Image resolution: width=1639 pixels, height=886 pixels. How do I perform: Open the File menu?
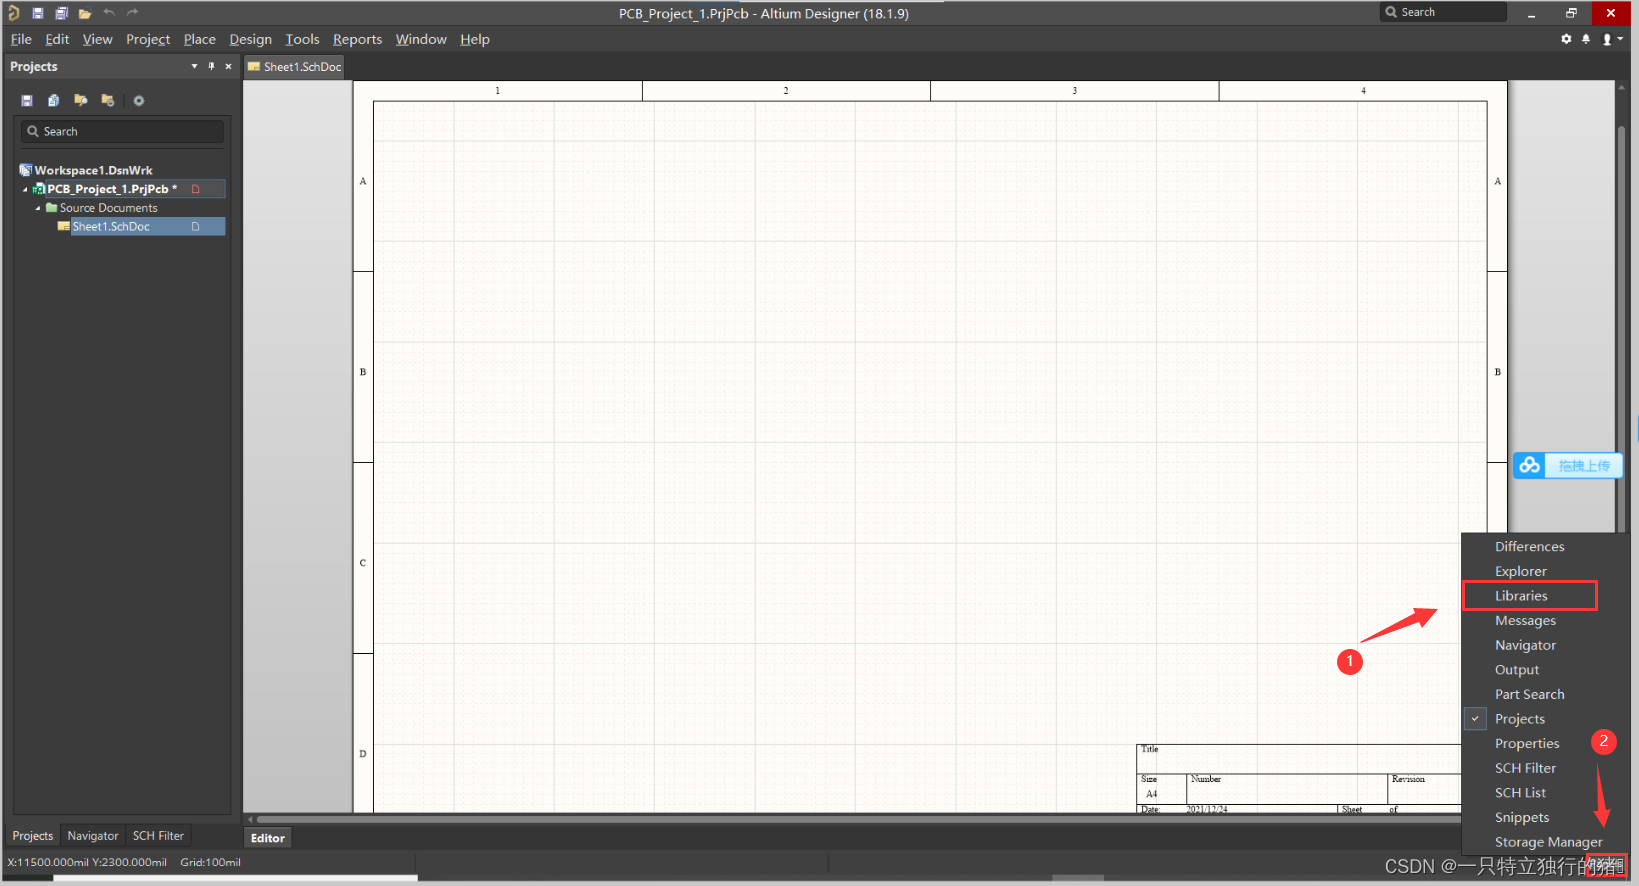21,39
